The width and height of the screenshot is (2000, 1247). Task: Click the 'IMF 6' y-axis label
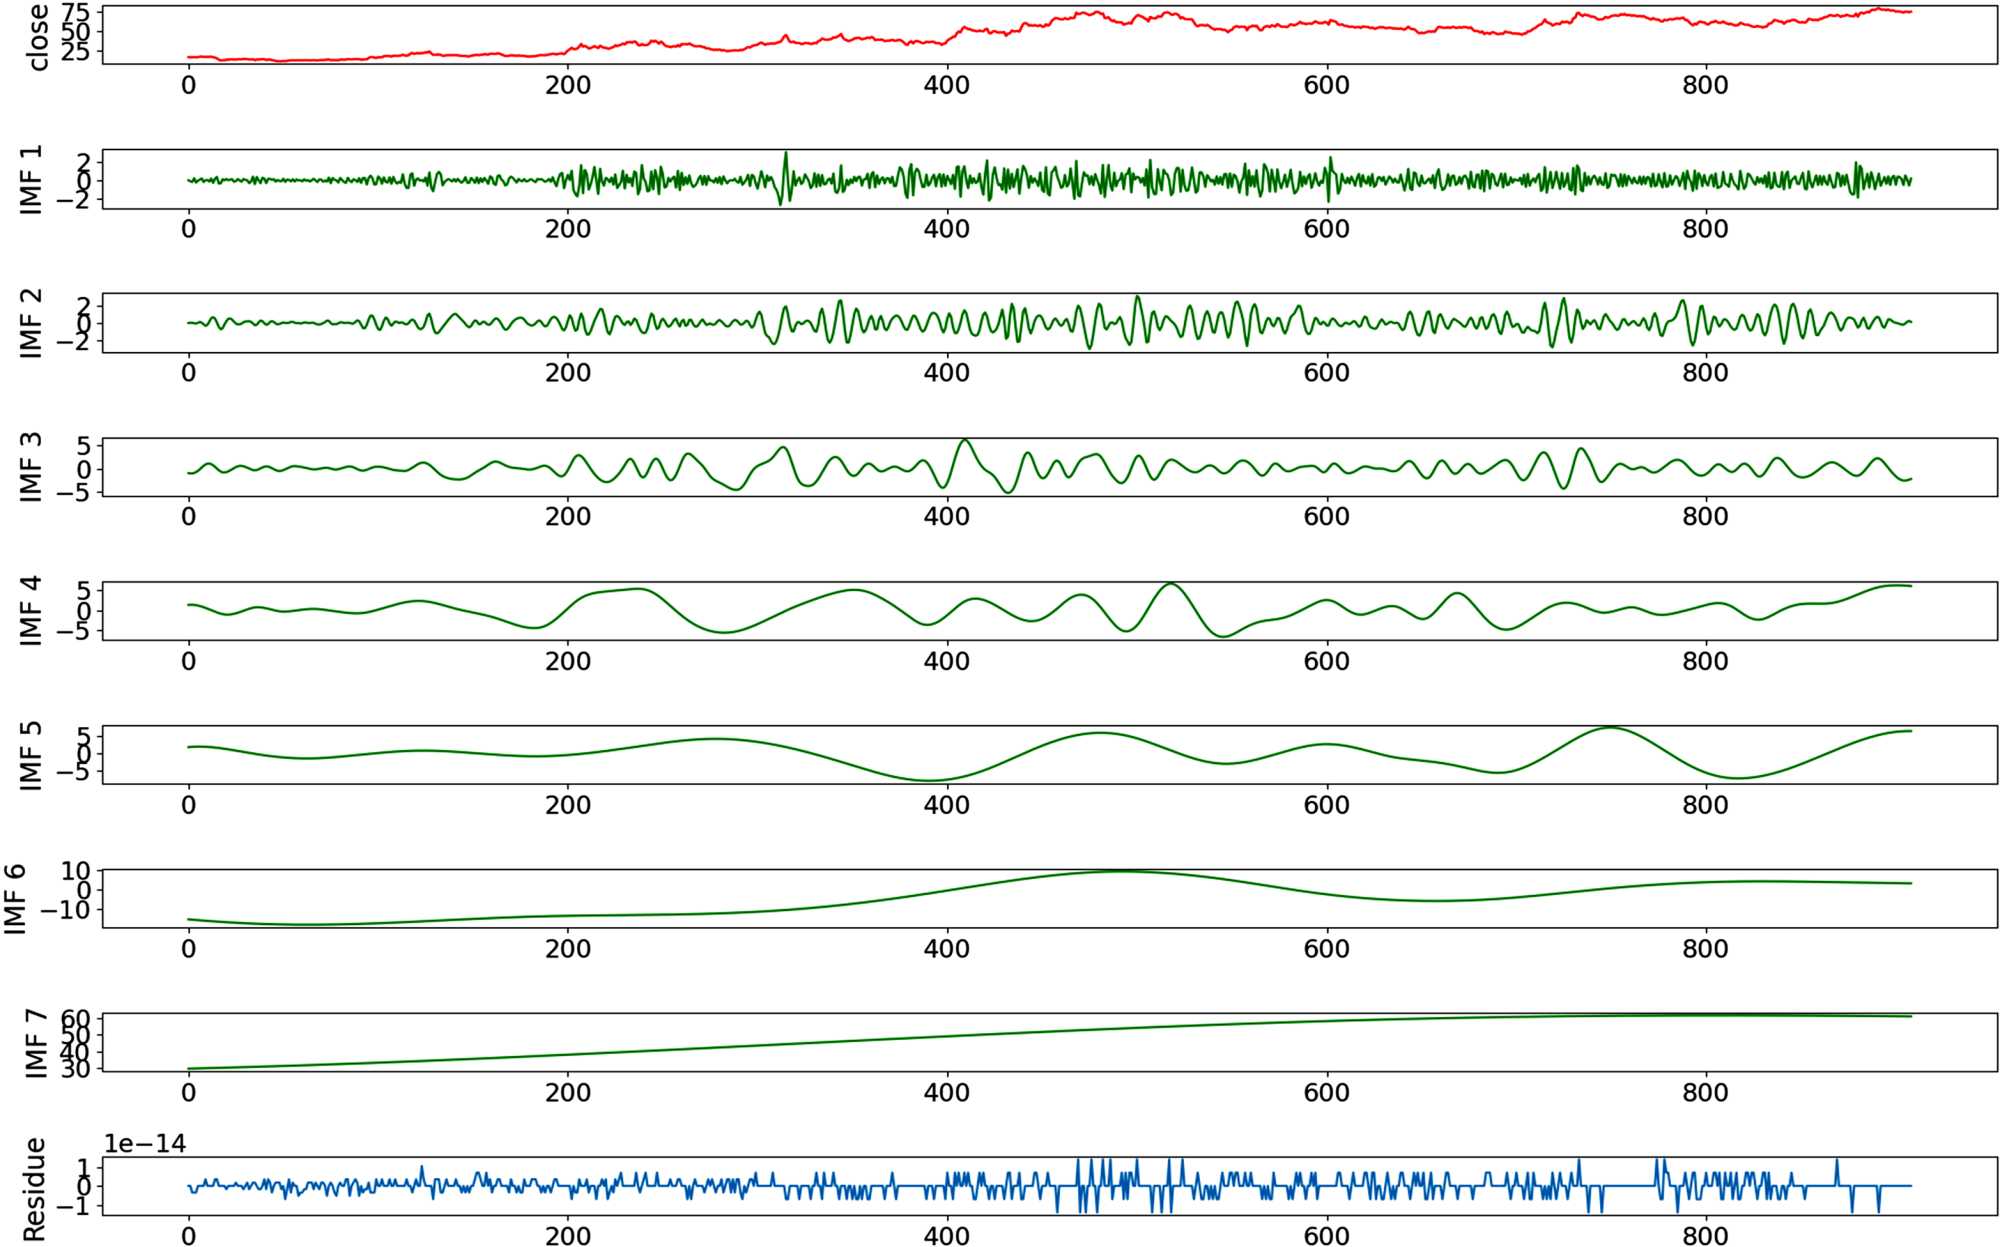(x=15, y=899)
